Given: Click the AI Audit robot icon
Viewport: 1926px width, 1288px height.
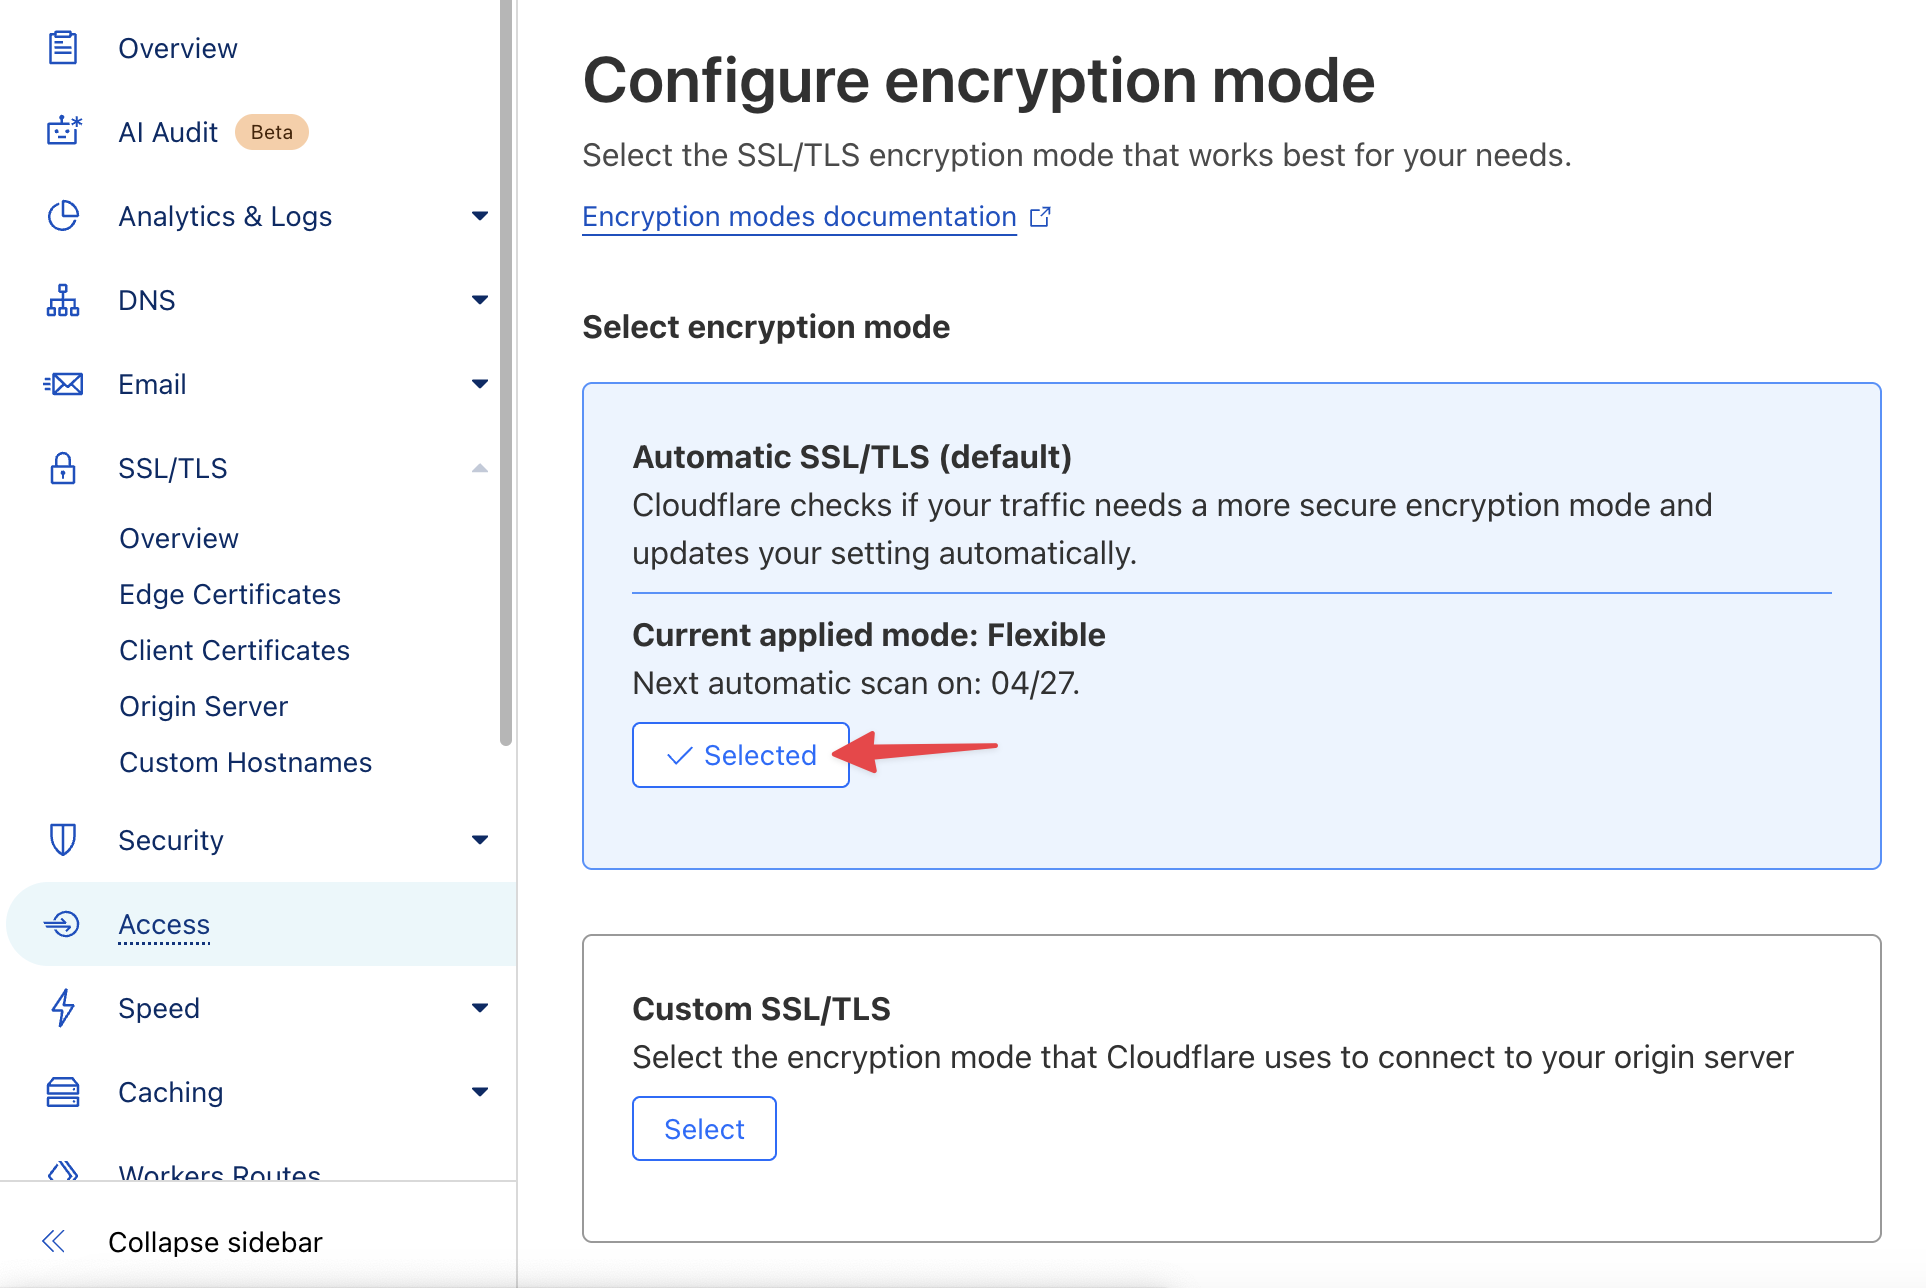Looking at the screenshot, I should click(64, 131).
